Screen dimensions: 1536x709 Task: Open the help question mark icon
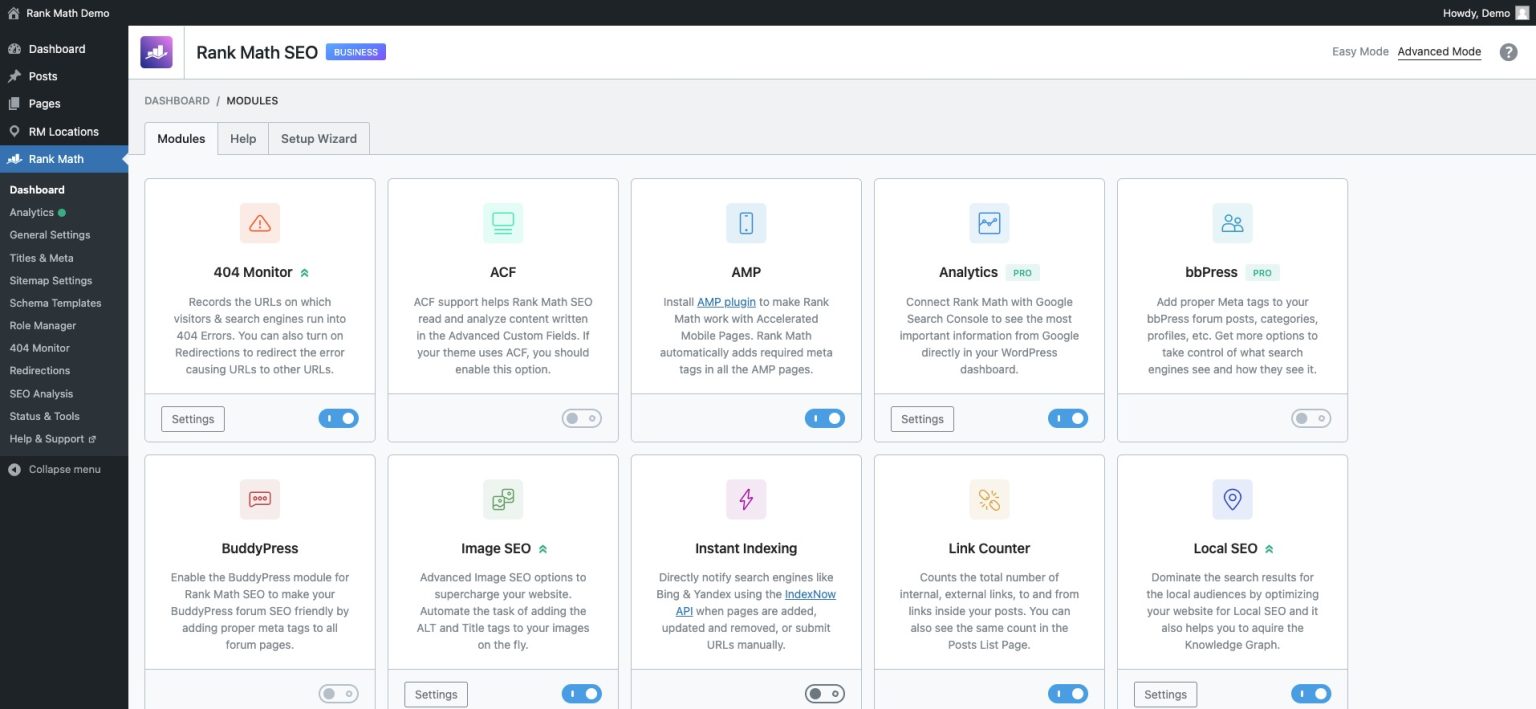[1508, 51]
